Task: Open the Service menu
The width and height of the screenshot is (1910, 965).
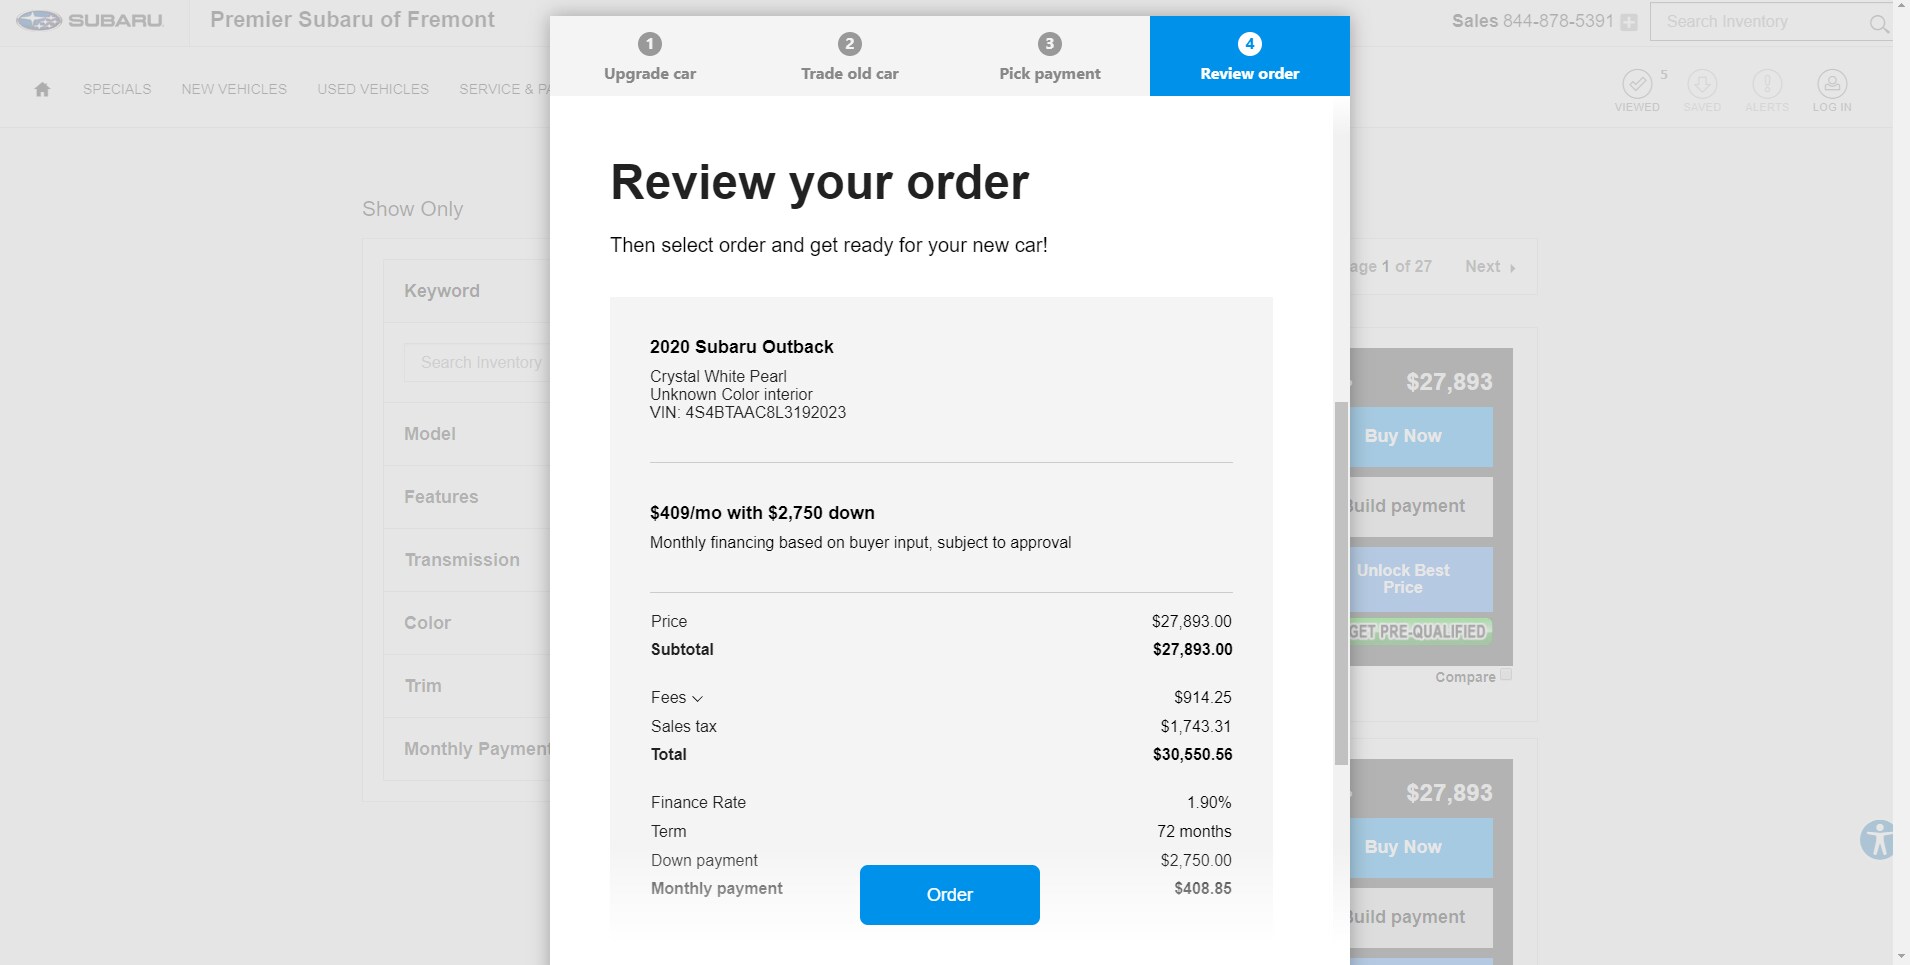Action: tap(504, 89)
